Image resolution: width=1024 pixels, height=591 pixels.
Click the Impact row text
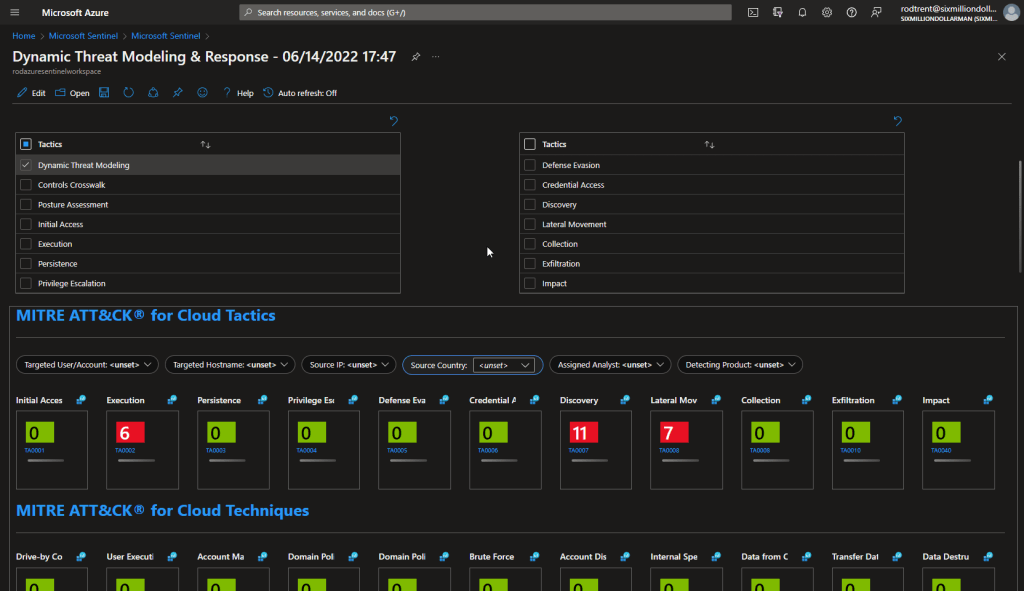point(554,283)
